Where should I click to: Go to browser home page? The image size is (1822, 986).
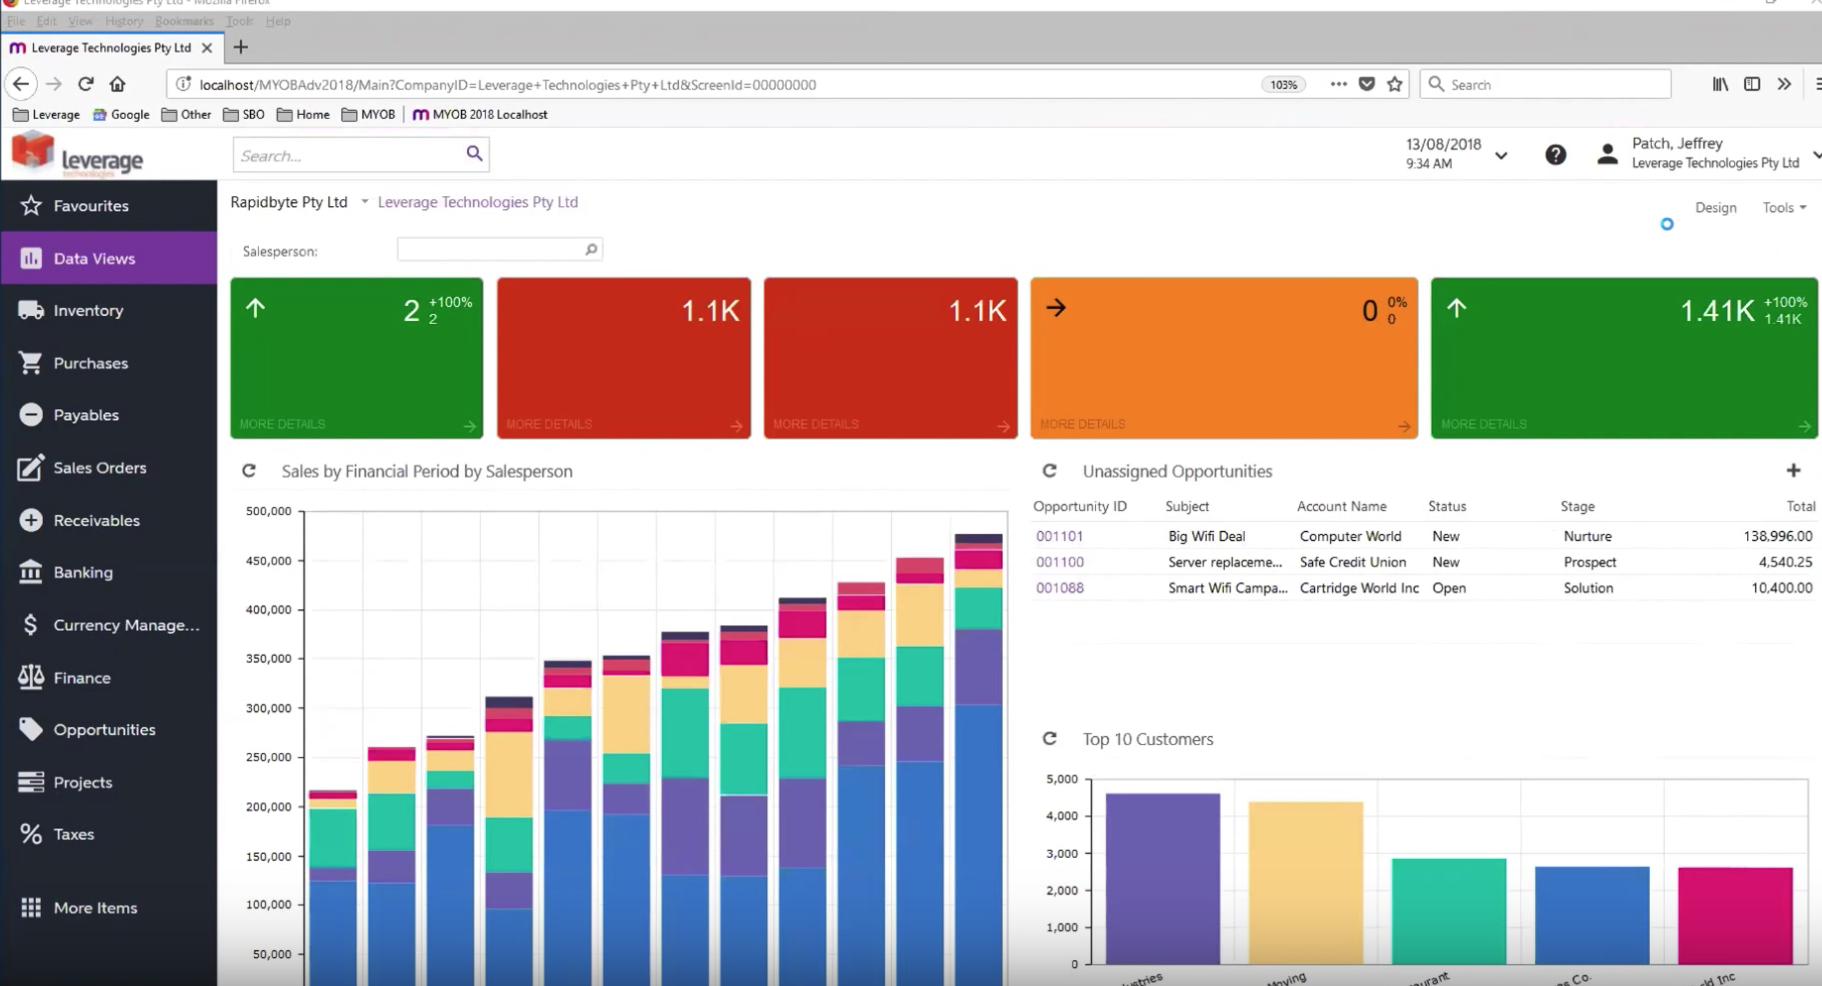click(x=118, y=84)
